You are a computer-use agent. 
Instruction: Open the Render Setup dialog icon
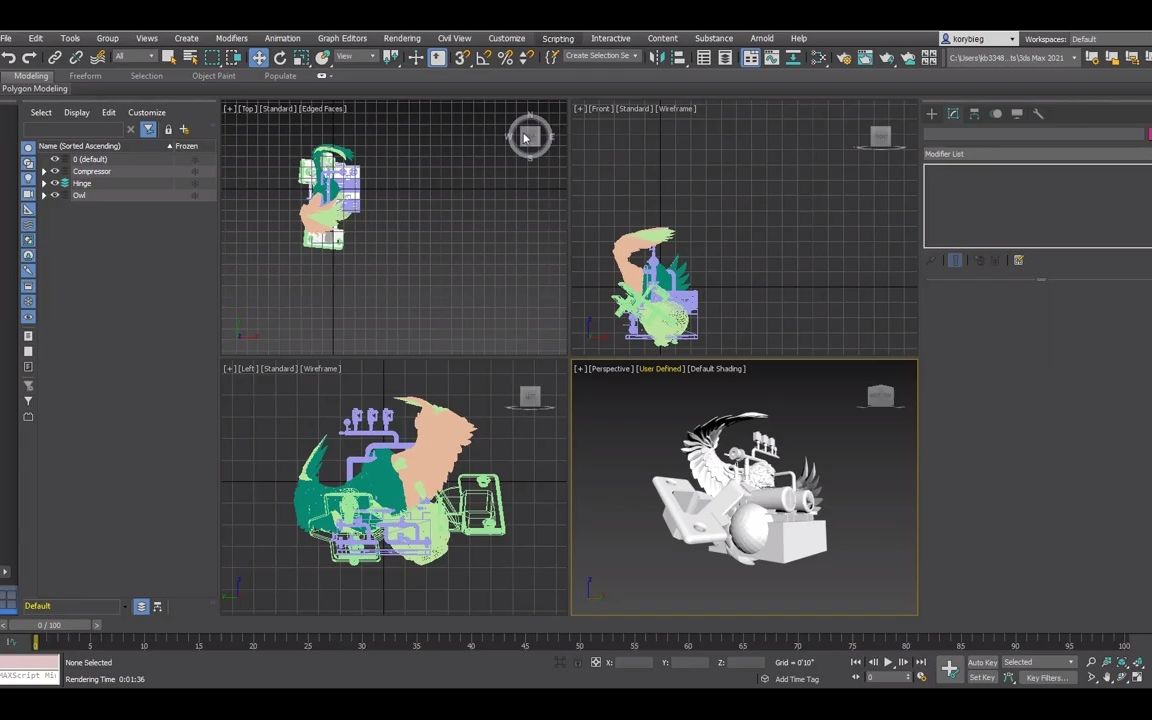pyautogui.click(x=846, y=57)
